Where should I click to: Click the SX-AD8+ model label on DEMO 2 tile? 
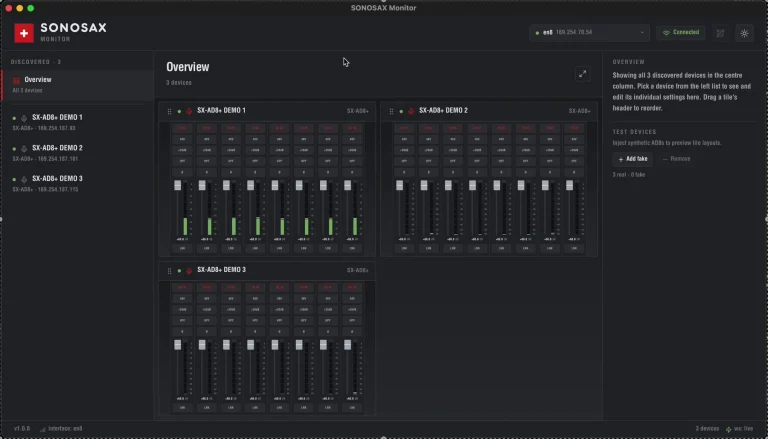(x=579, y=111)
